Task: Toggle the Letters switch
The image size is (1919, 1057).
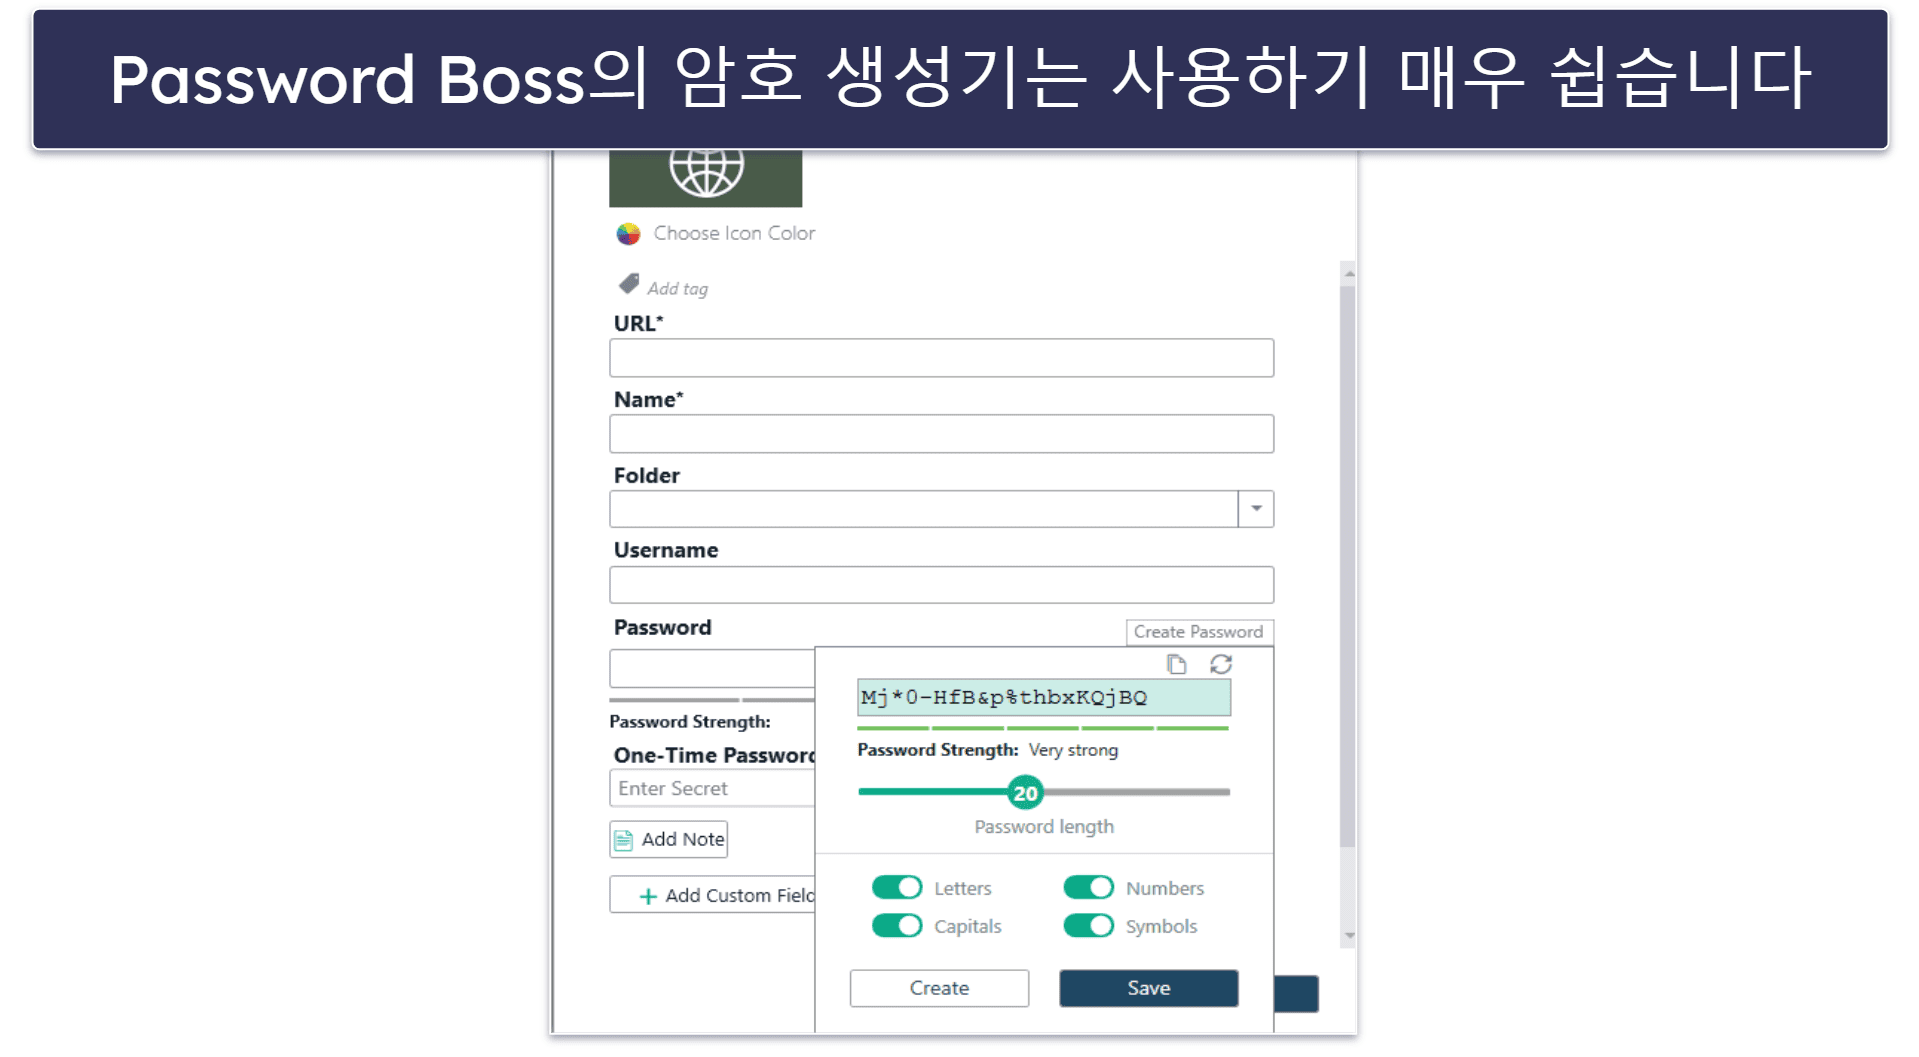Action: tap(897, 888)
